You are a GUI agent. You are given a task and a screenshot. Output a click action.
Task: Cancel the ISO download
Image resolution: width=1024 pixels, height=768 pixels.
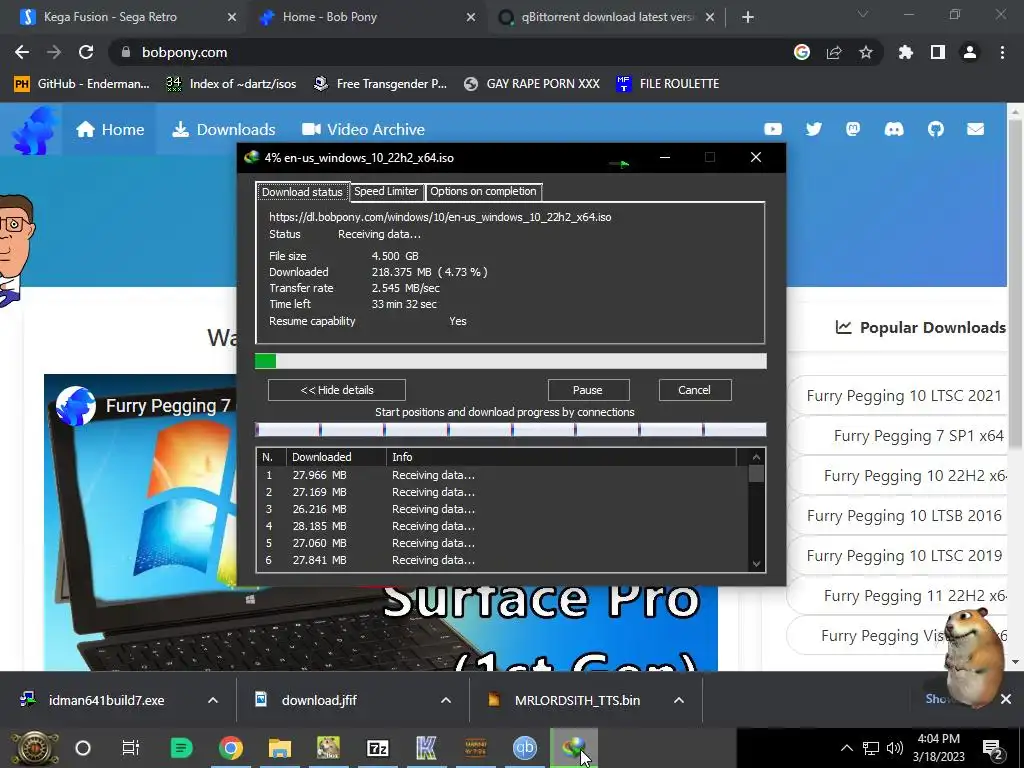click(x=694, y=390)
